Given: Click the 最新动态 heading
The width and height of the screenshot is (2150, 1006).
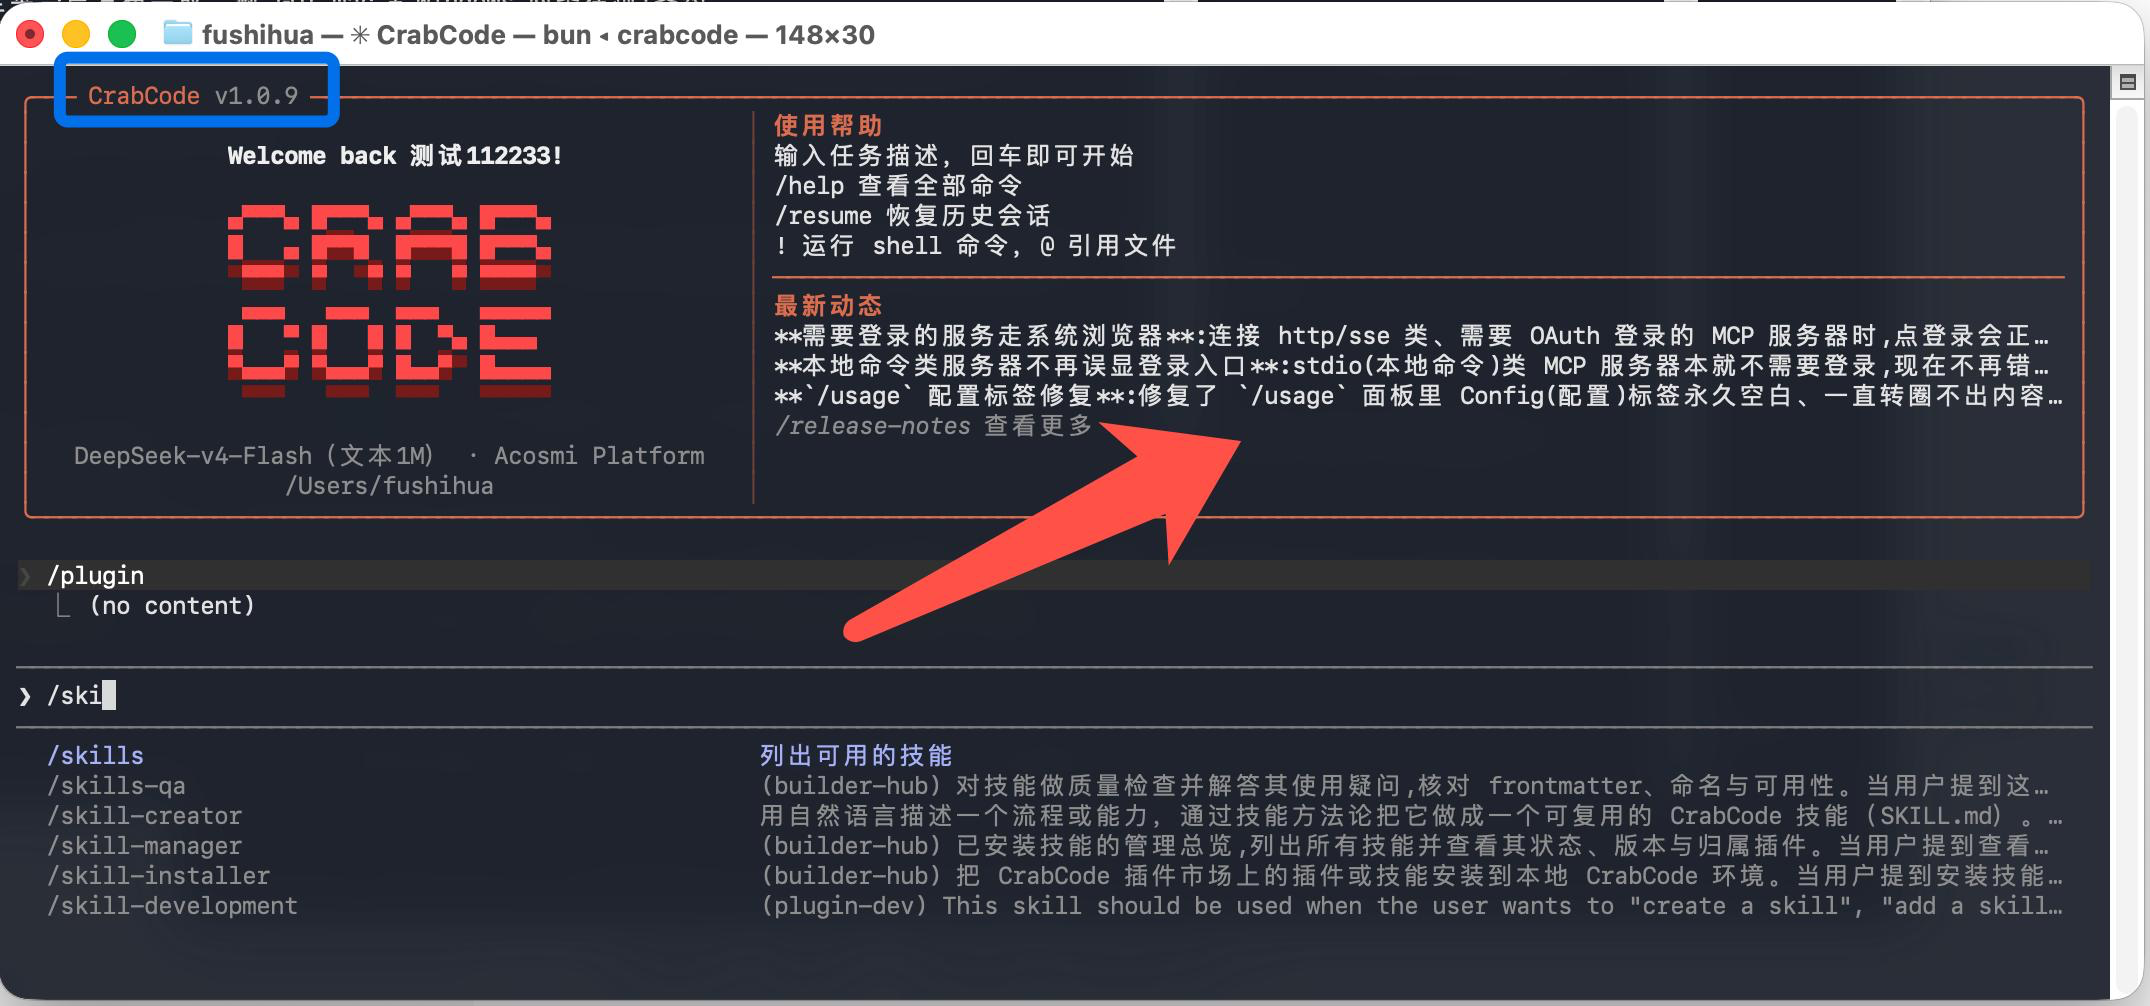Looking at the screenshot, I should pos(828,306).
